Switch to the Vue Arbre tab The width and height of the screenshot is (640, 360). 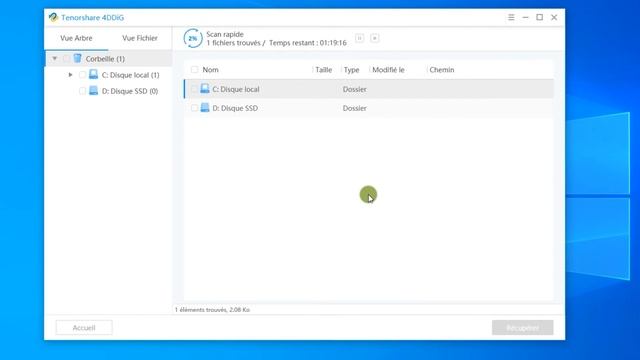click(x=76, y=38)
